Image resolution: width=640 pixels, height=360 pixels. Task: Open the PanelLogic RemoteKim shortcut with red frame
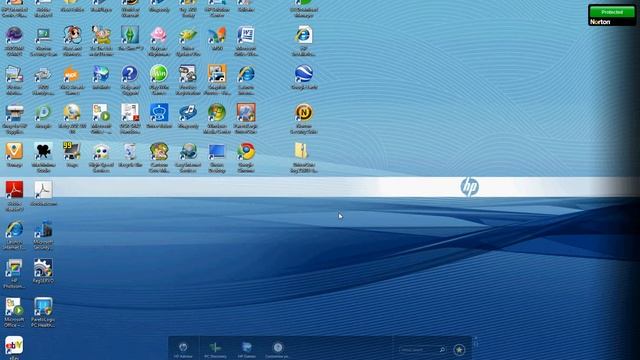(246, 113)
